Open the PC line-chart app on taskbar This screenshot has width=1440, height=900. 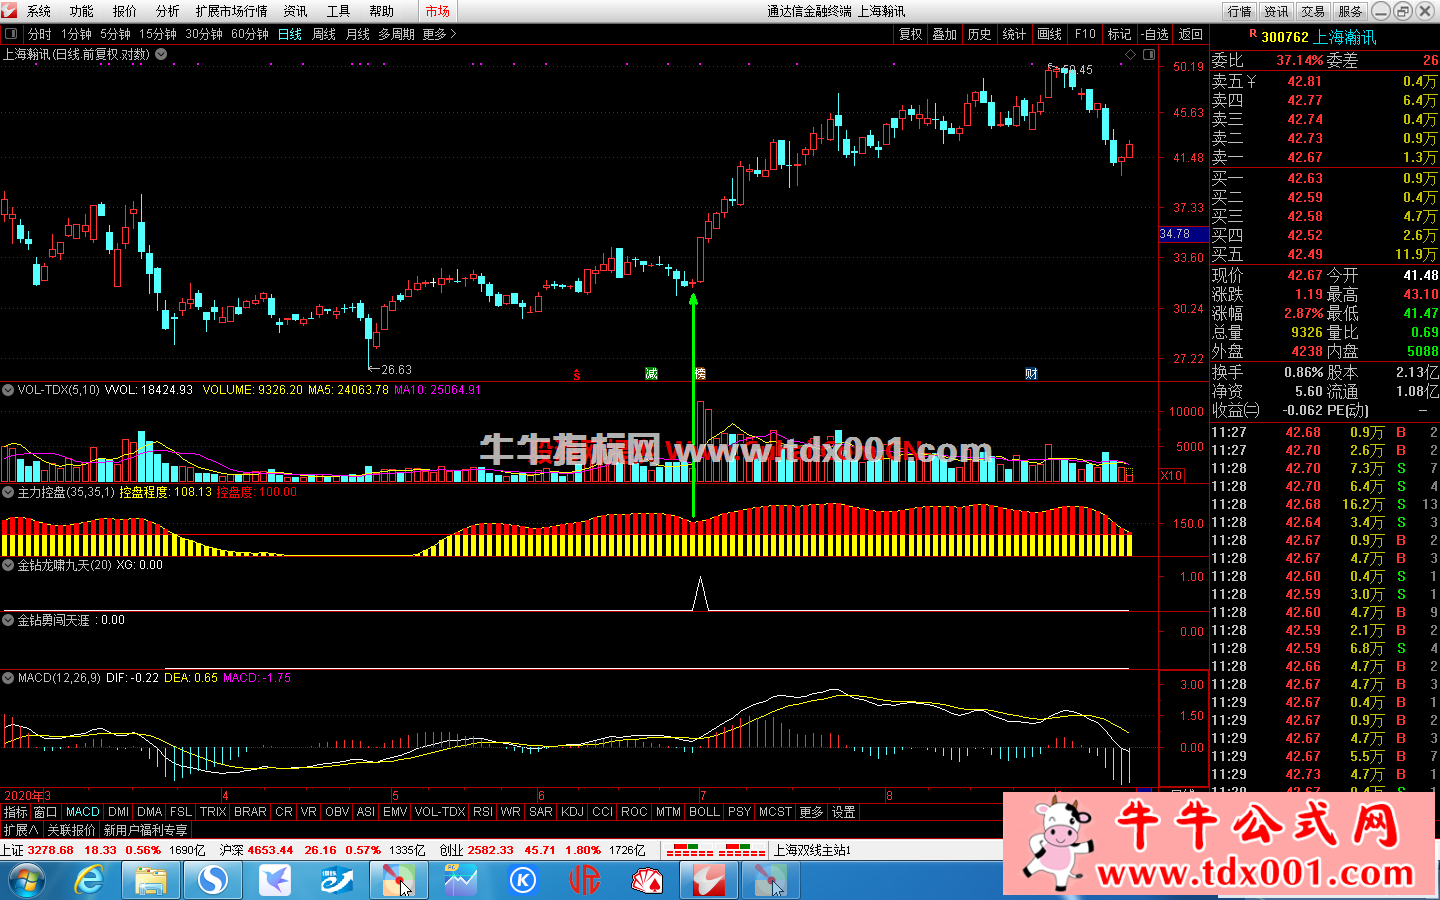(461, 880)
